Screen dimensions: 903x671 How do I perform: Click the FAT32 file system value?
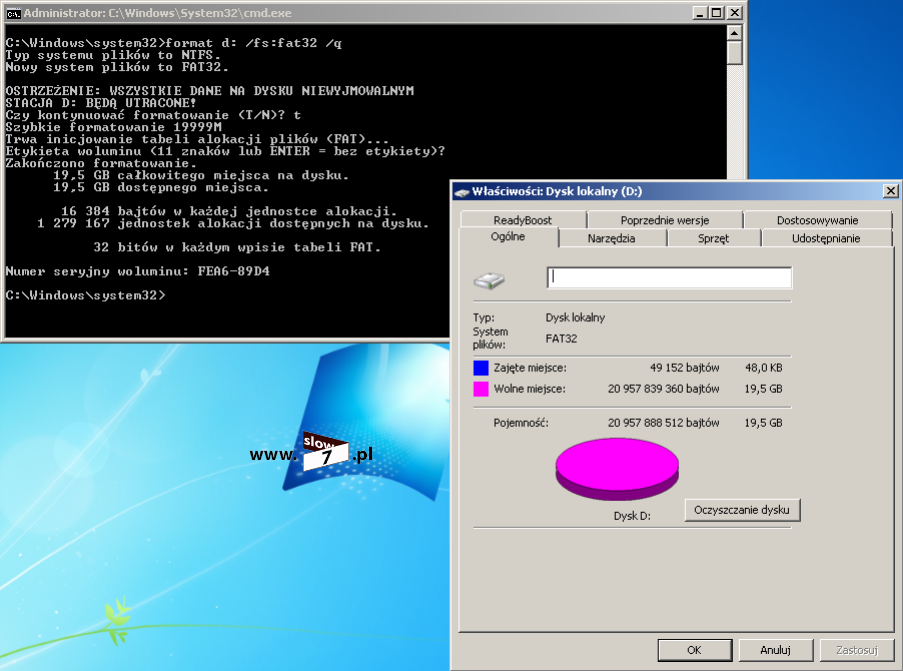coord(561,339)
